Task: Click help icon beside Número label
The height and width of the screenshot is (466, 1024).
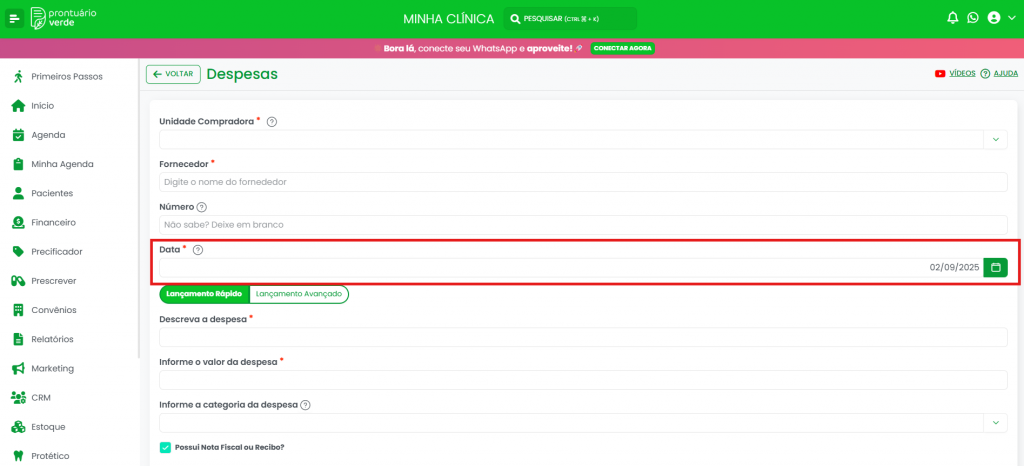Action: pyautogui.click(x=202, y=207)
